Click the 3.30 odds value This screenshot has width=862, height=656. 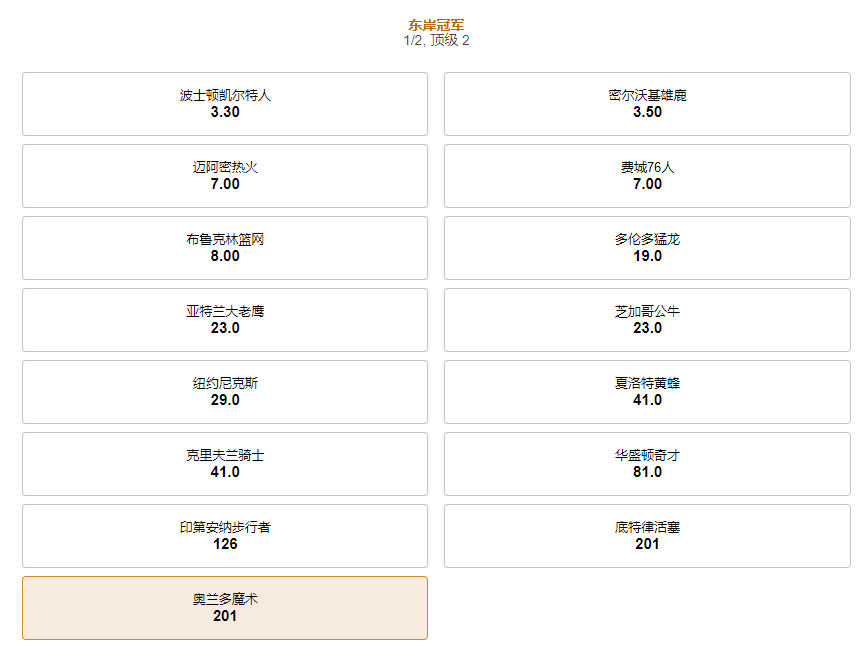[x=225, y=112]
